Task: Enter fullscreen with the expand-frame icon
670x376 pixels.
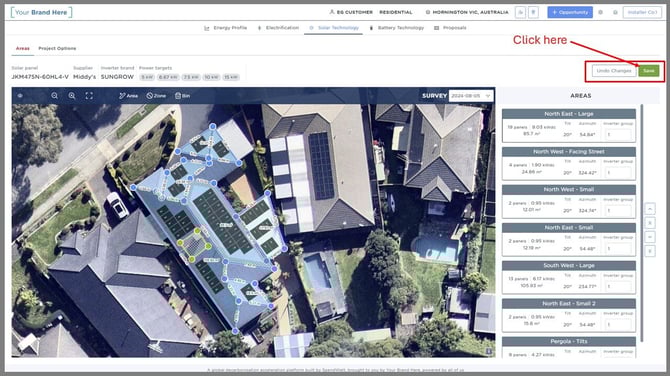Action: point(89,96)
